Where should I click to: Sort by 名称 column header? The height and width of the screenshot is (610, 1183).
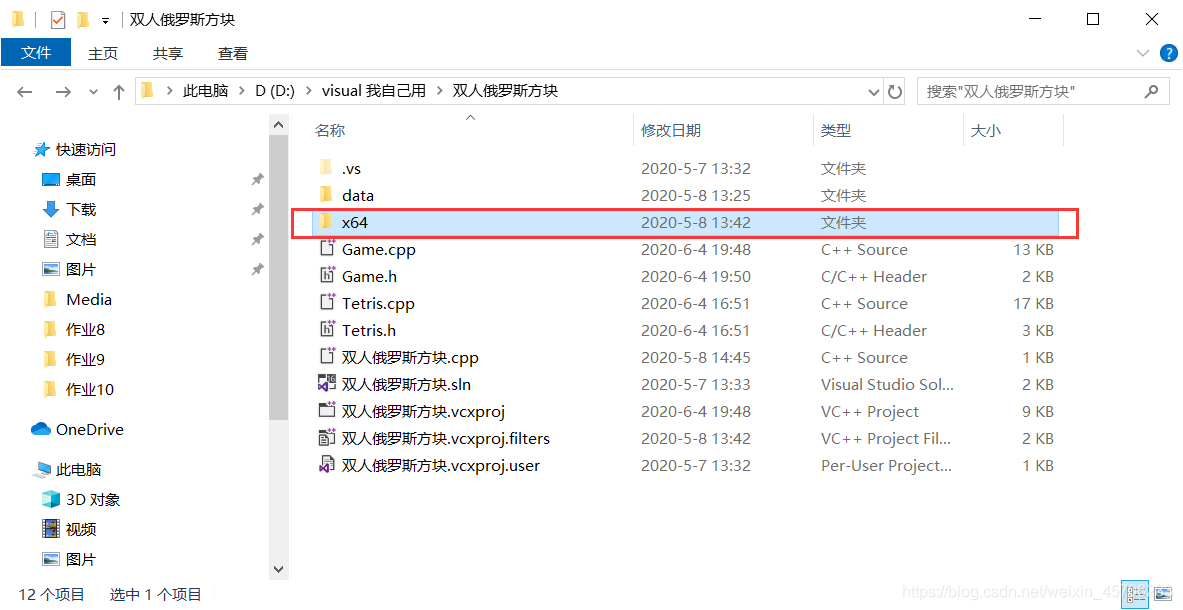(330, 130)
